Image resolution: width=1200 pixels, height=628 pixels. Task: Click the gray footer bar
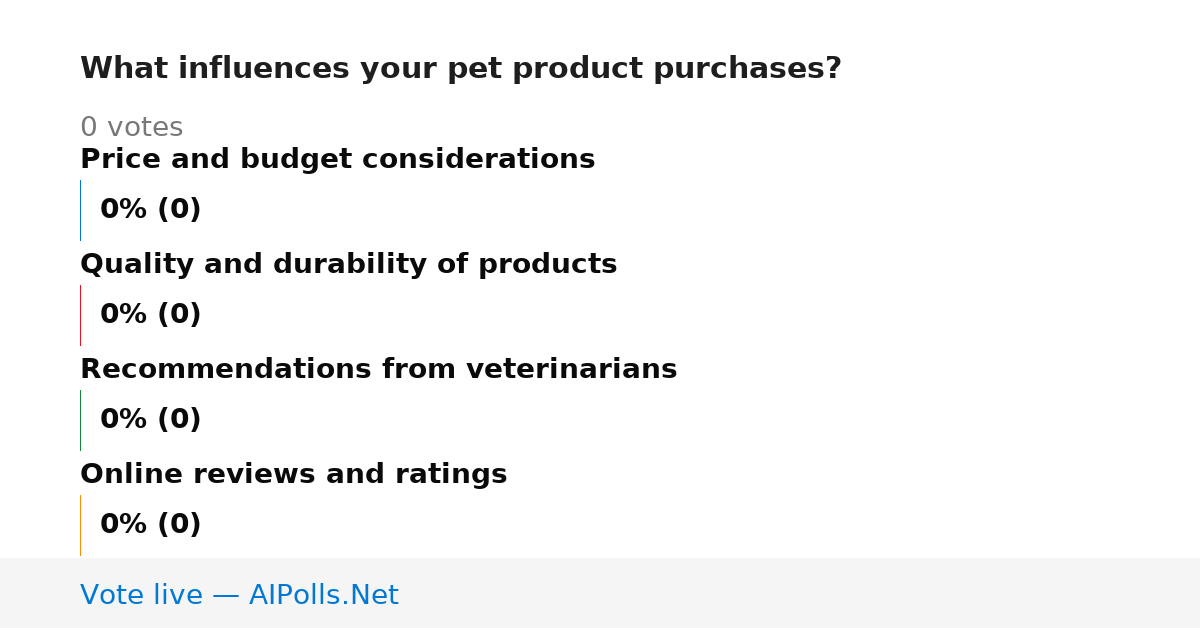[x=600, y=593]
